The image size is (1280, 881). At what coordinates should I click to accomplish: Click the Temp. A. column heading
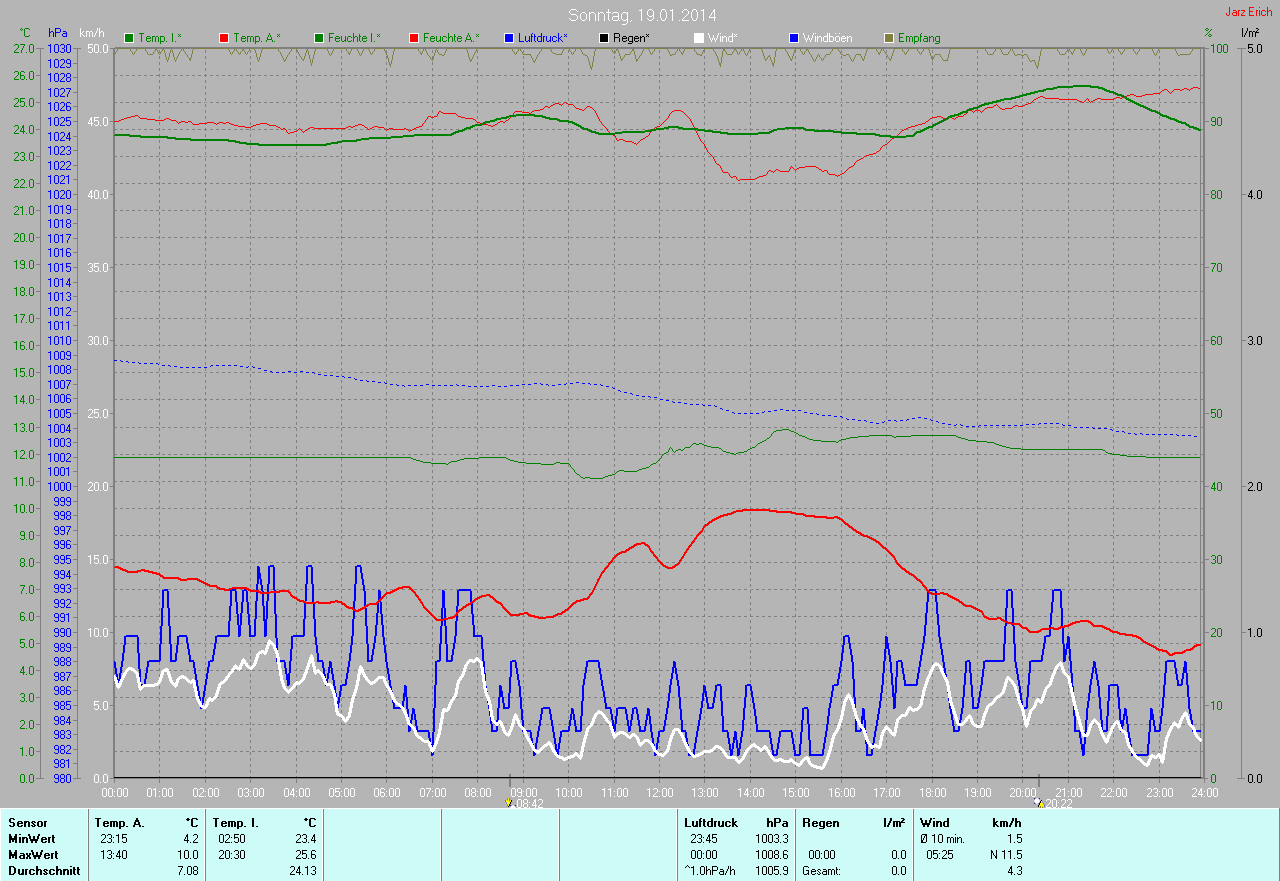coord(119,823)
